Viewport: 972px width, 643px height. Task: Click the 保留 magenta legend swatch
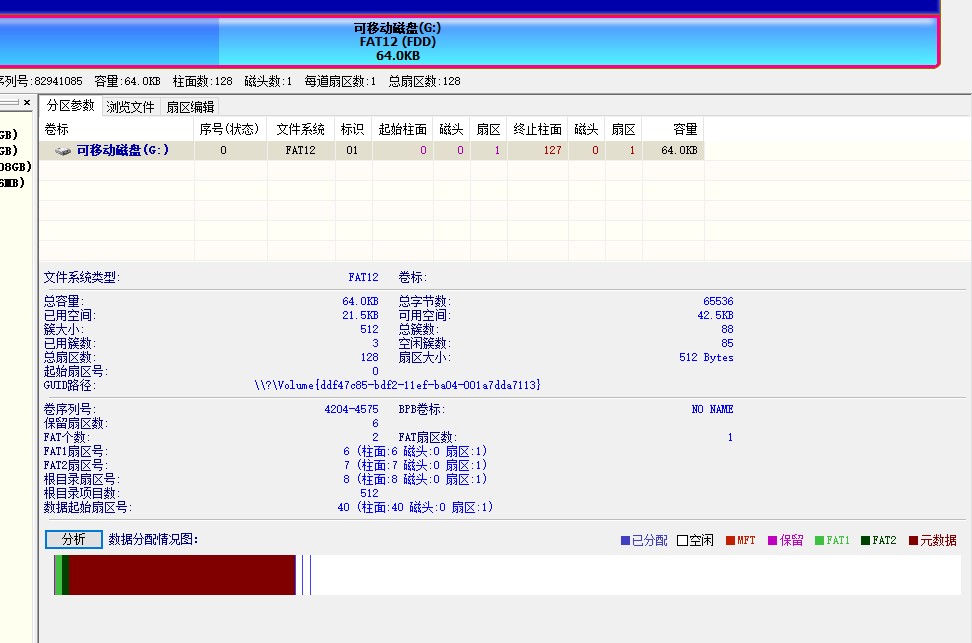point(772,541)
